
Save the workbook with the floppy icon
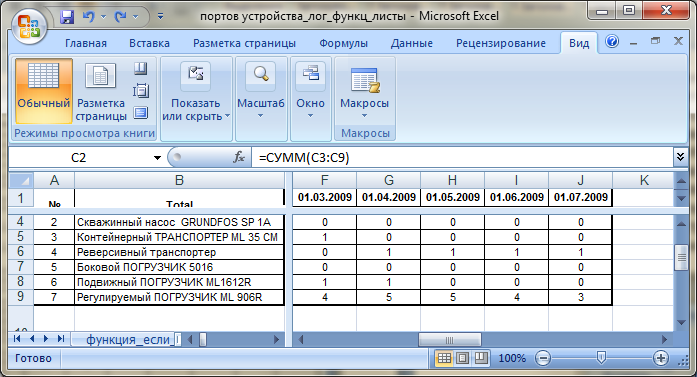pos(67,17)
